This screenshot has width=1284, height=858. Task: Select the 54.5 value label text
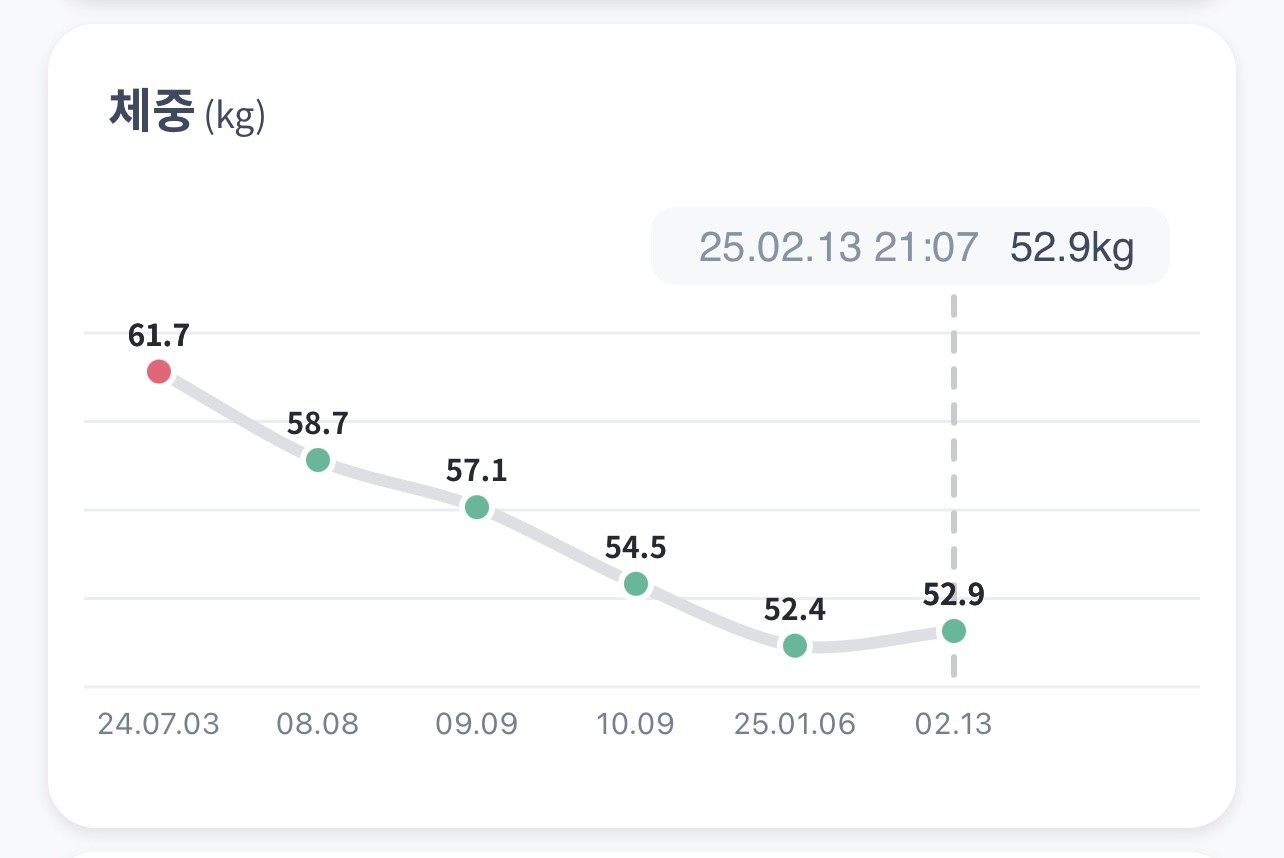click(635, 547)
